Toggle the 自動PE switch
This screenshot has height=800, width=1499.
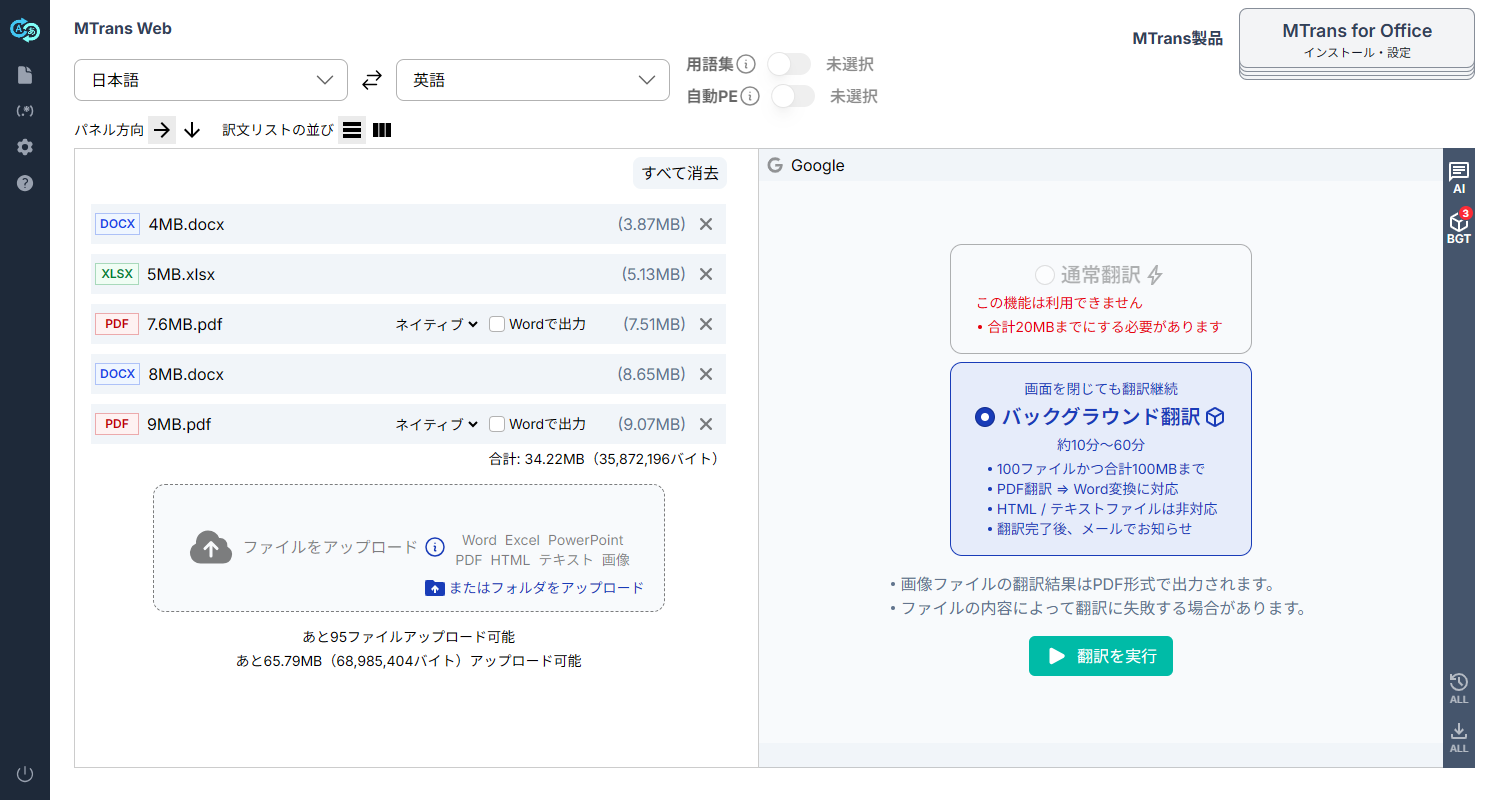(793, 96)
